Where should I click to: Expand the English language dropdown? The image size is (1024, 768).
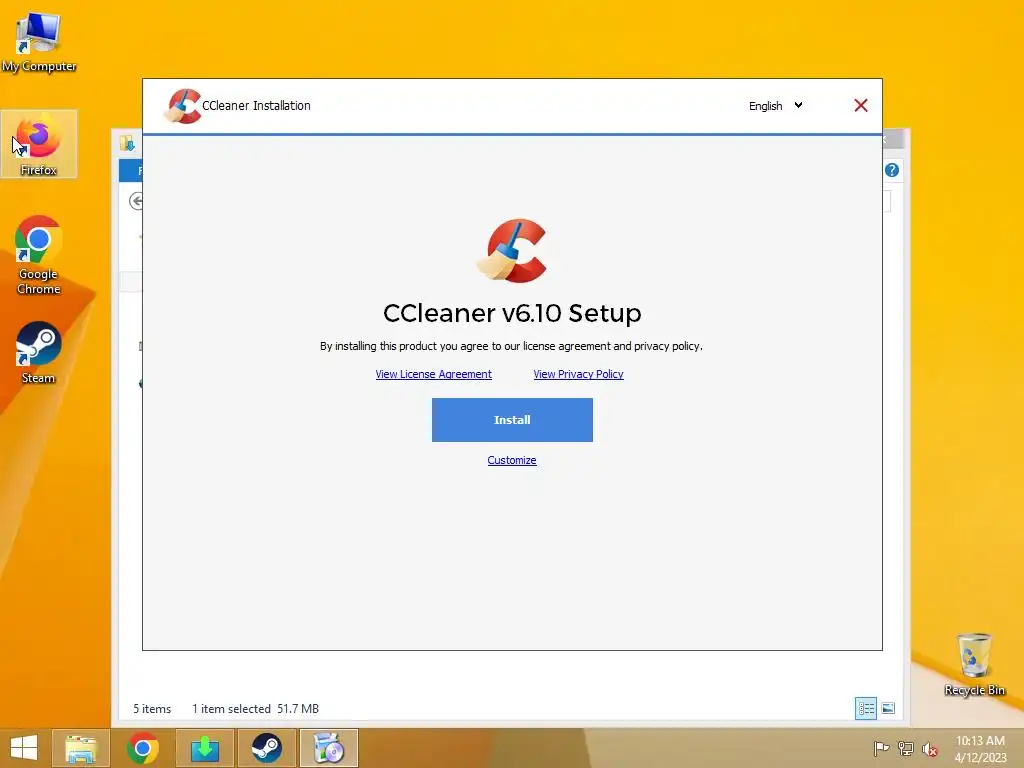click(776, 106)
